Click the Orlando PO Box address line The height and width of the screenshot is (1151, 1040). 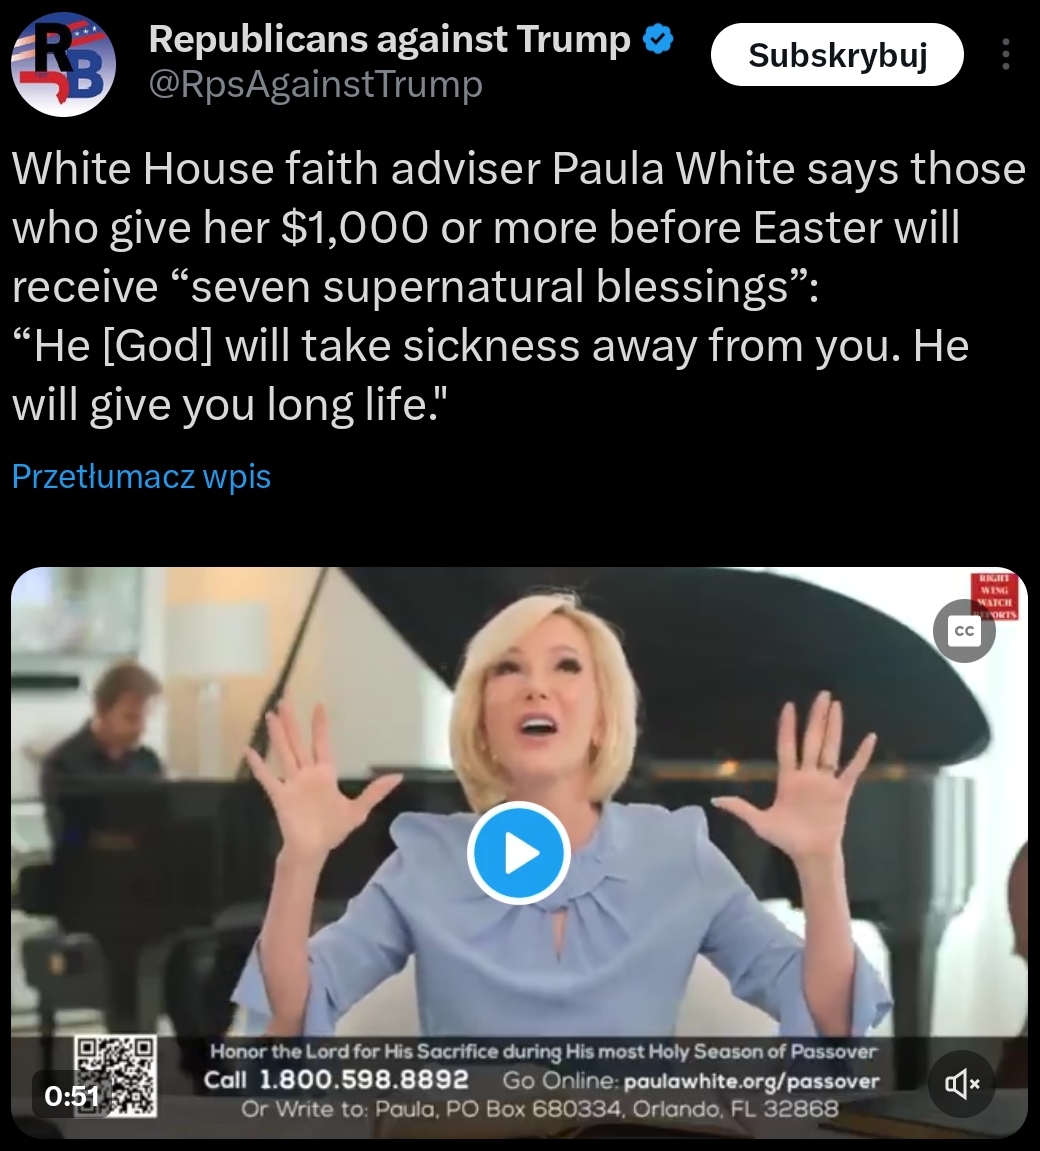point(539,1108)
